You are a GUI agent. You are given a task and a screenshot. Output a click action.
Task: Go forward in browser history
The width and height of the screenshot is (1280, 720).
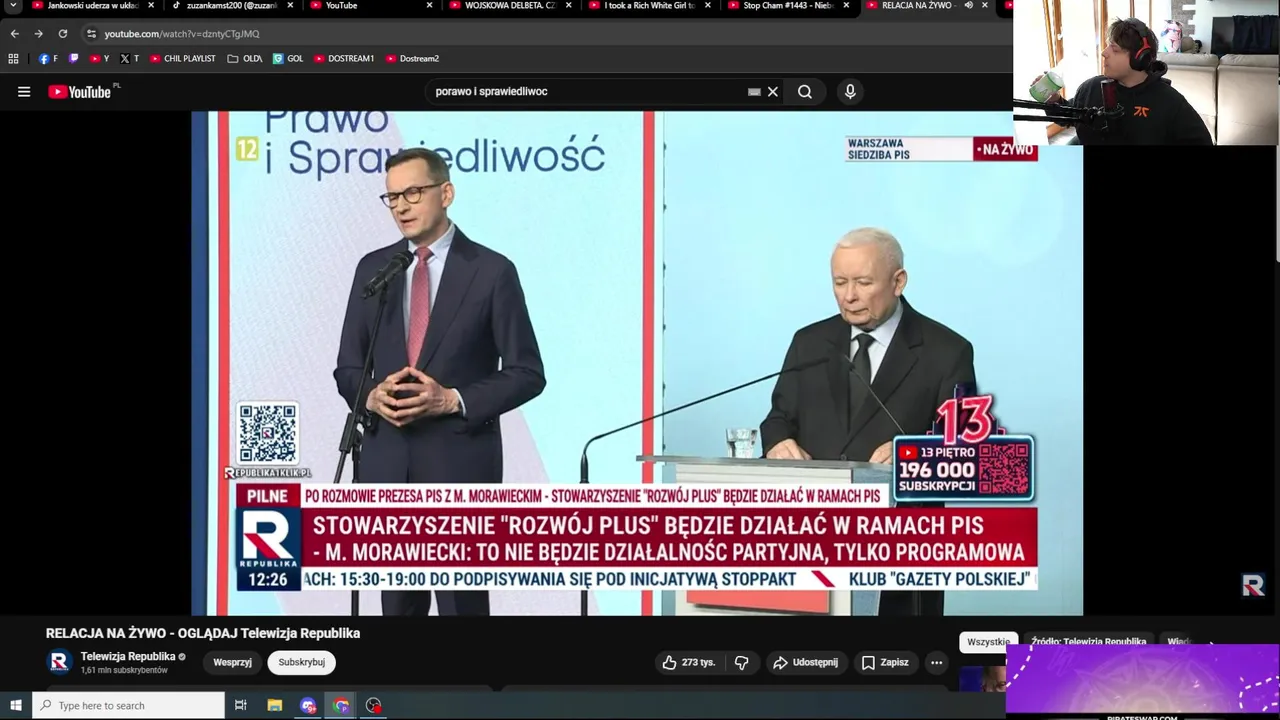(x=38, y=34)
